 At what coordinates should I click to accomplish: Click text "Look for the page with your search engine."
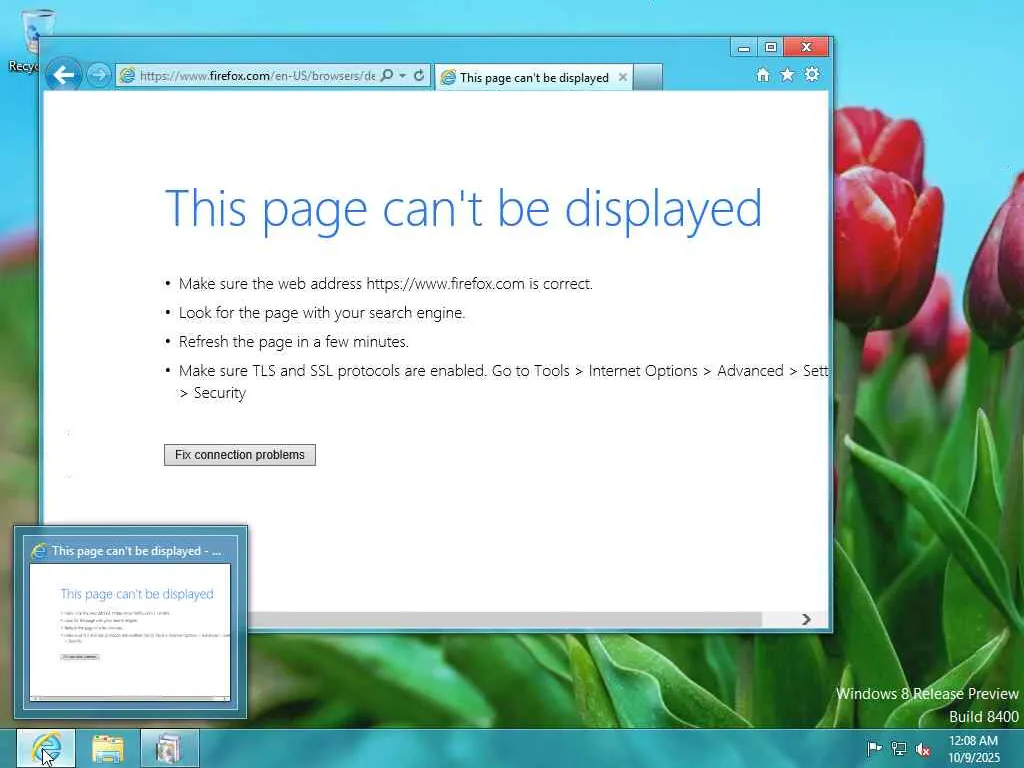(x=322, y=313)
